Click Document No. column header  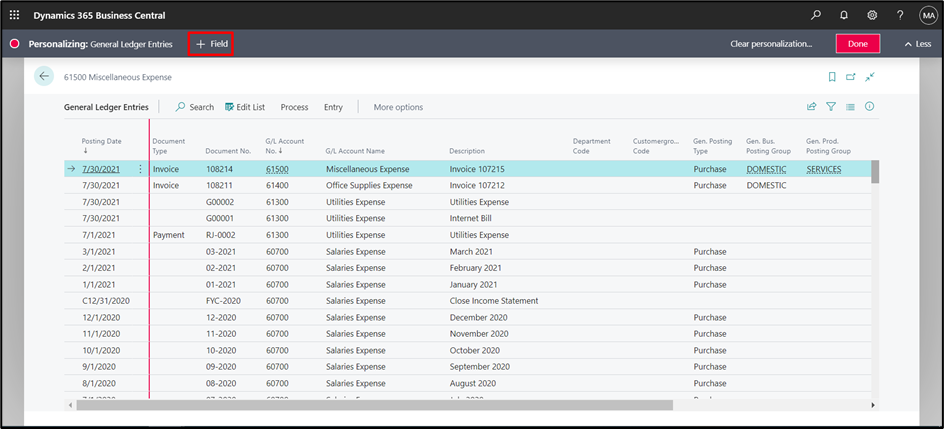(228, 151)
